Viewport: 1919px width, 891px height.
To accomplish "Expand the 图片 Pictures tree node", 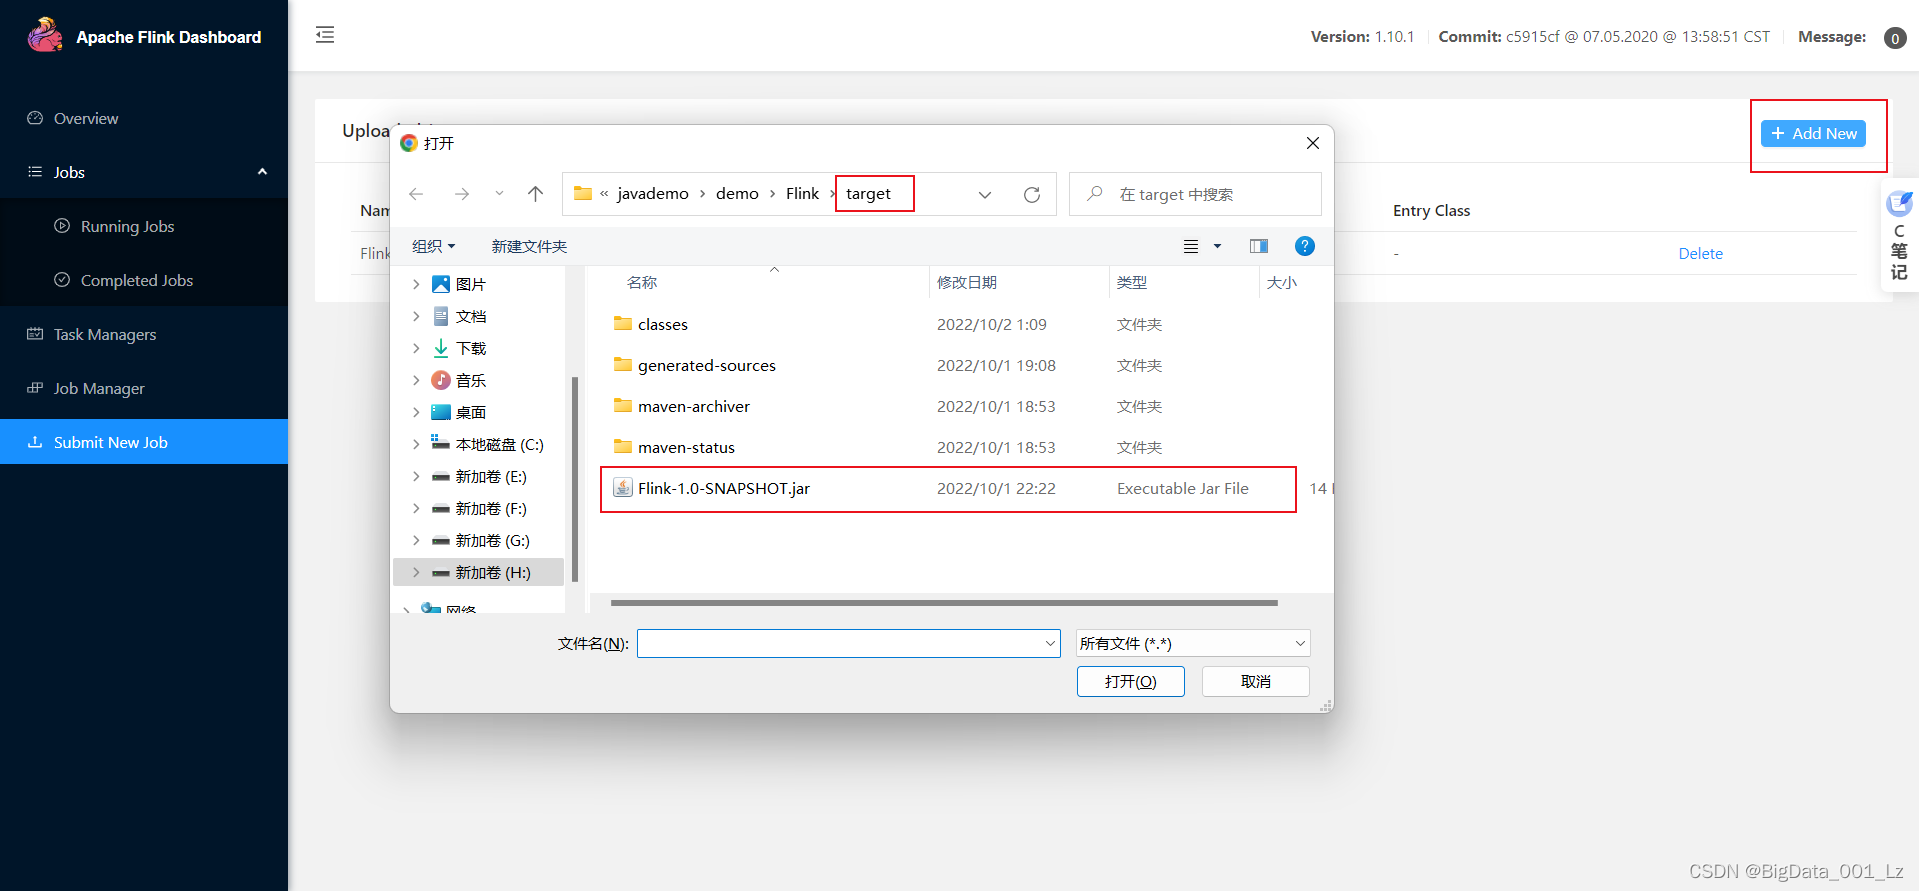I will [x=416, y=285].
